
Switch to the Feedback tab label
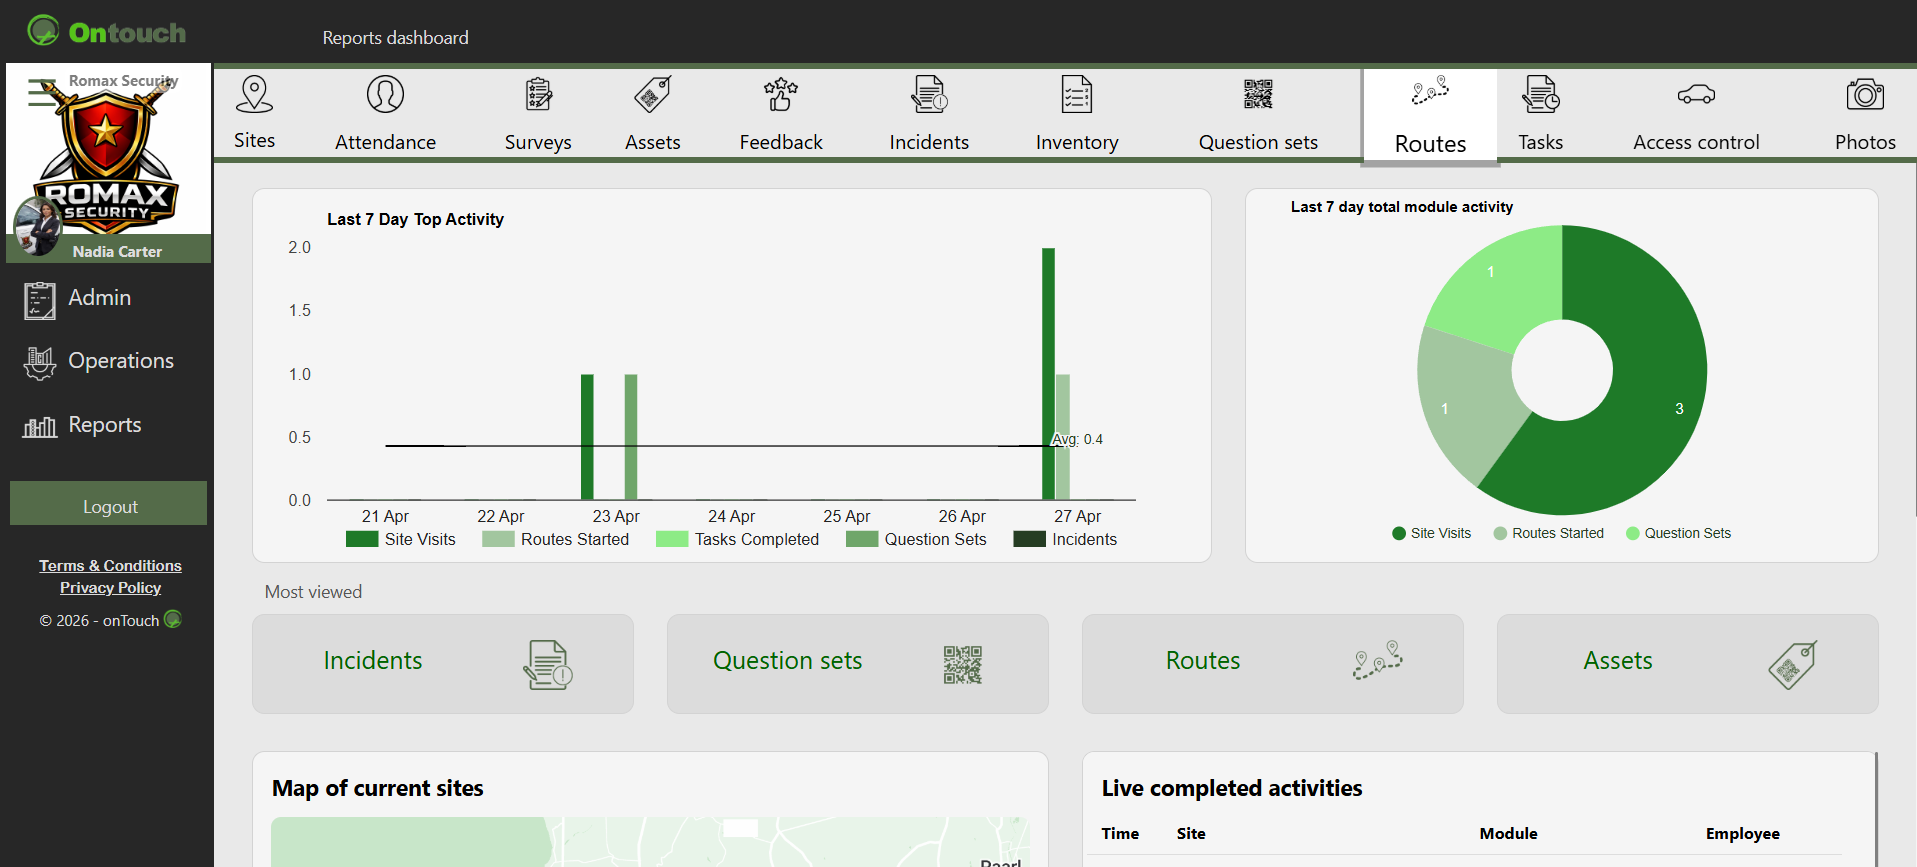coord(781,142)
